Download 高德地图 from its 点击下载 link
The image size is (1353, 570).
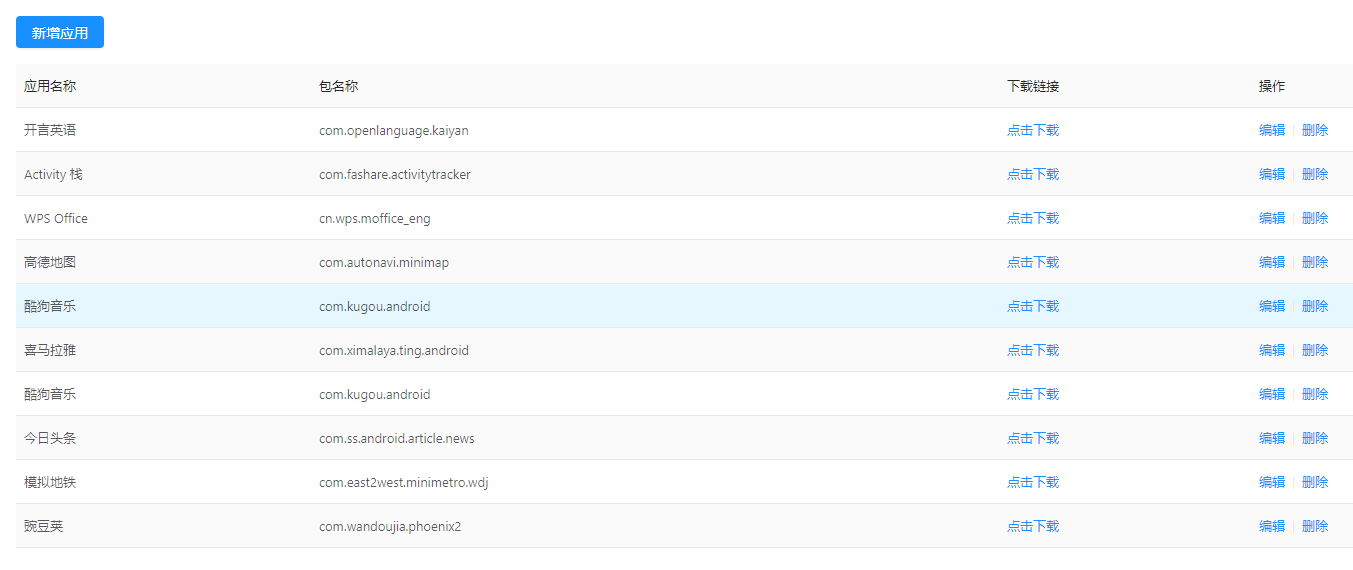click(1033, 262)
